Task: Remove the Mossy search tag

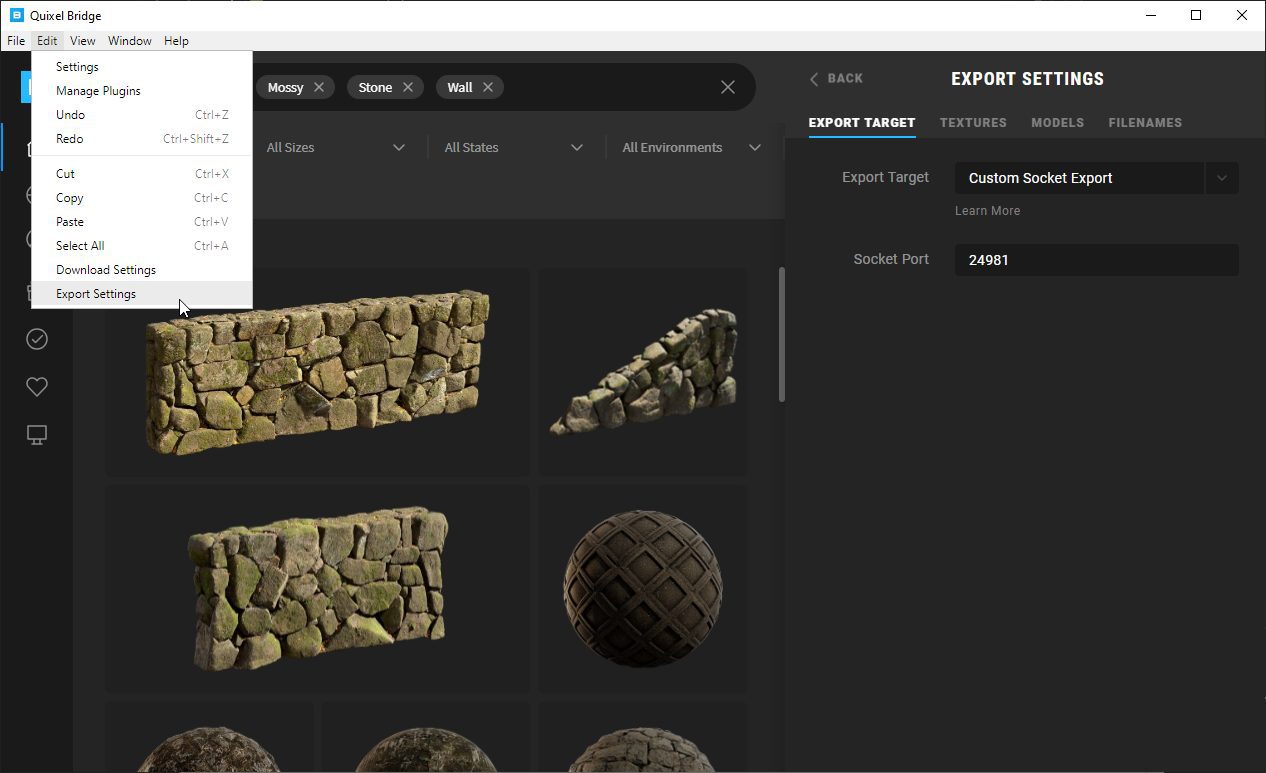Action: coord(319,87)
